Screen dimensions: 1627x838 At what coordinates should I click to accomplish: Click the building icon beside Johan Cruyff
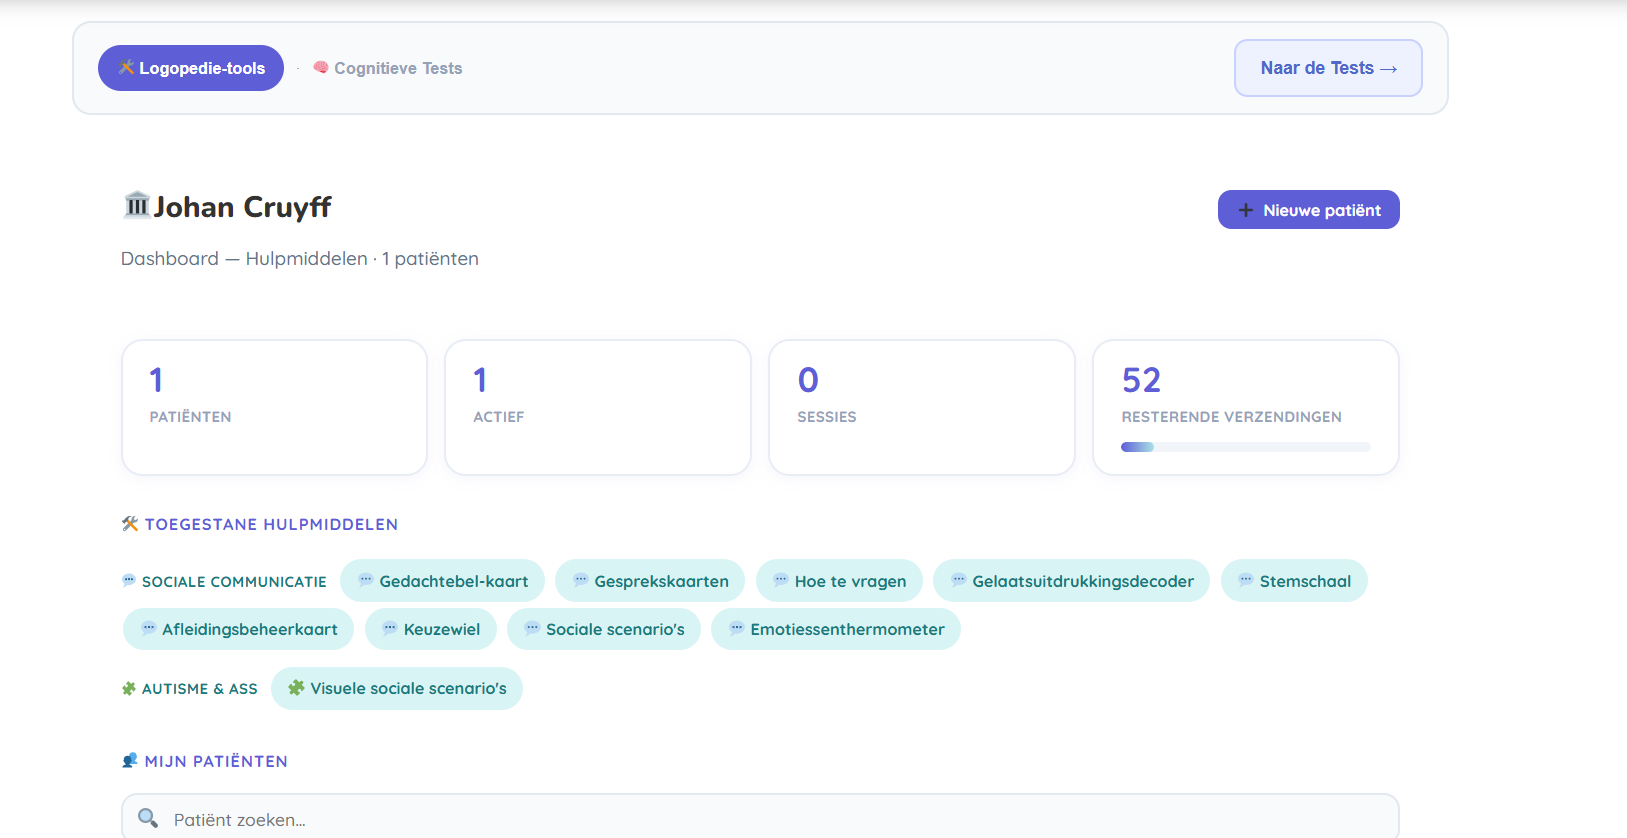136,205
